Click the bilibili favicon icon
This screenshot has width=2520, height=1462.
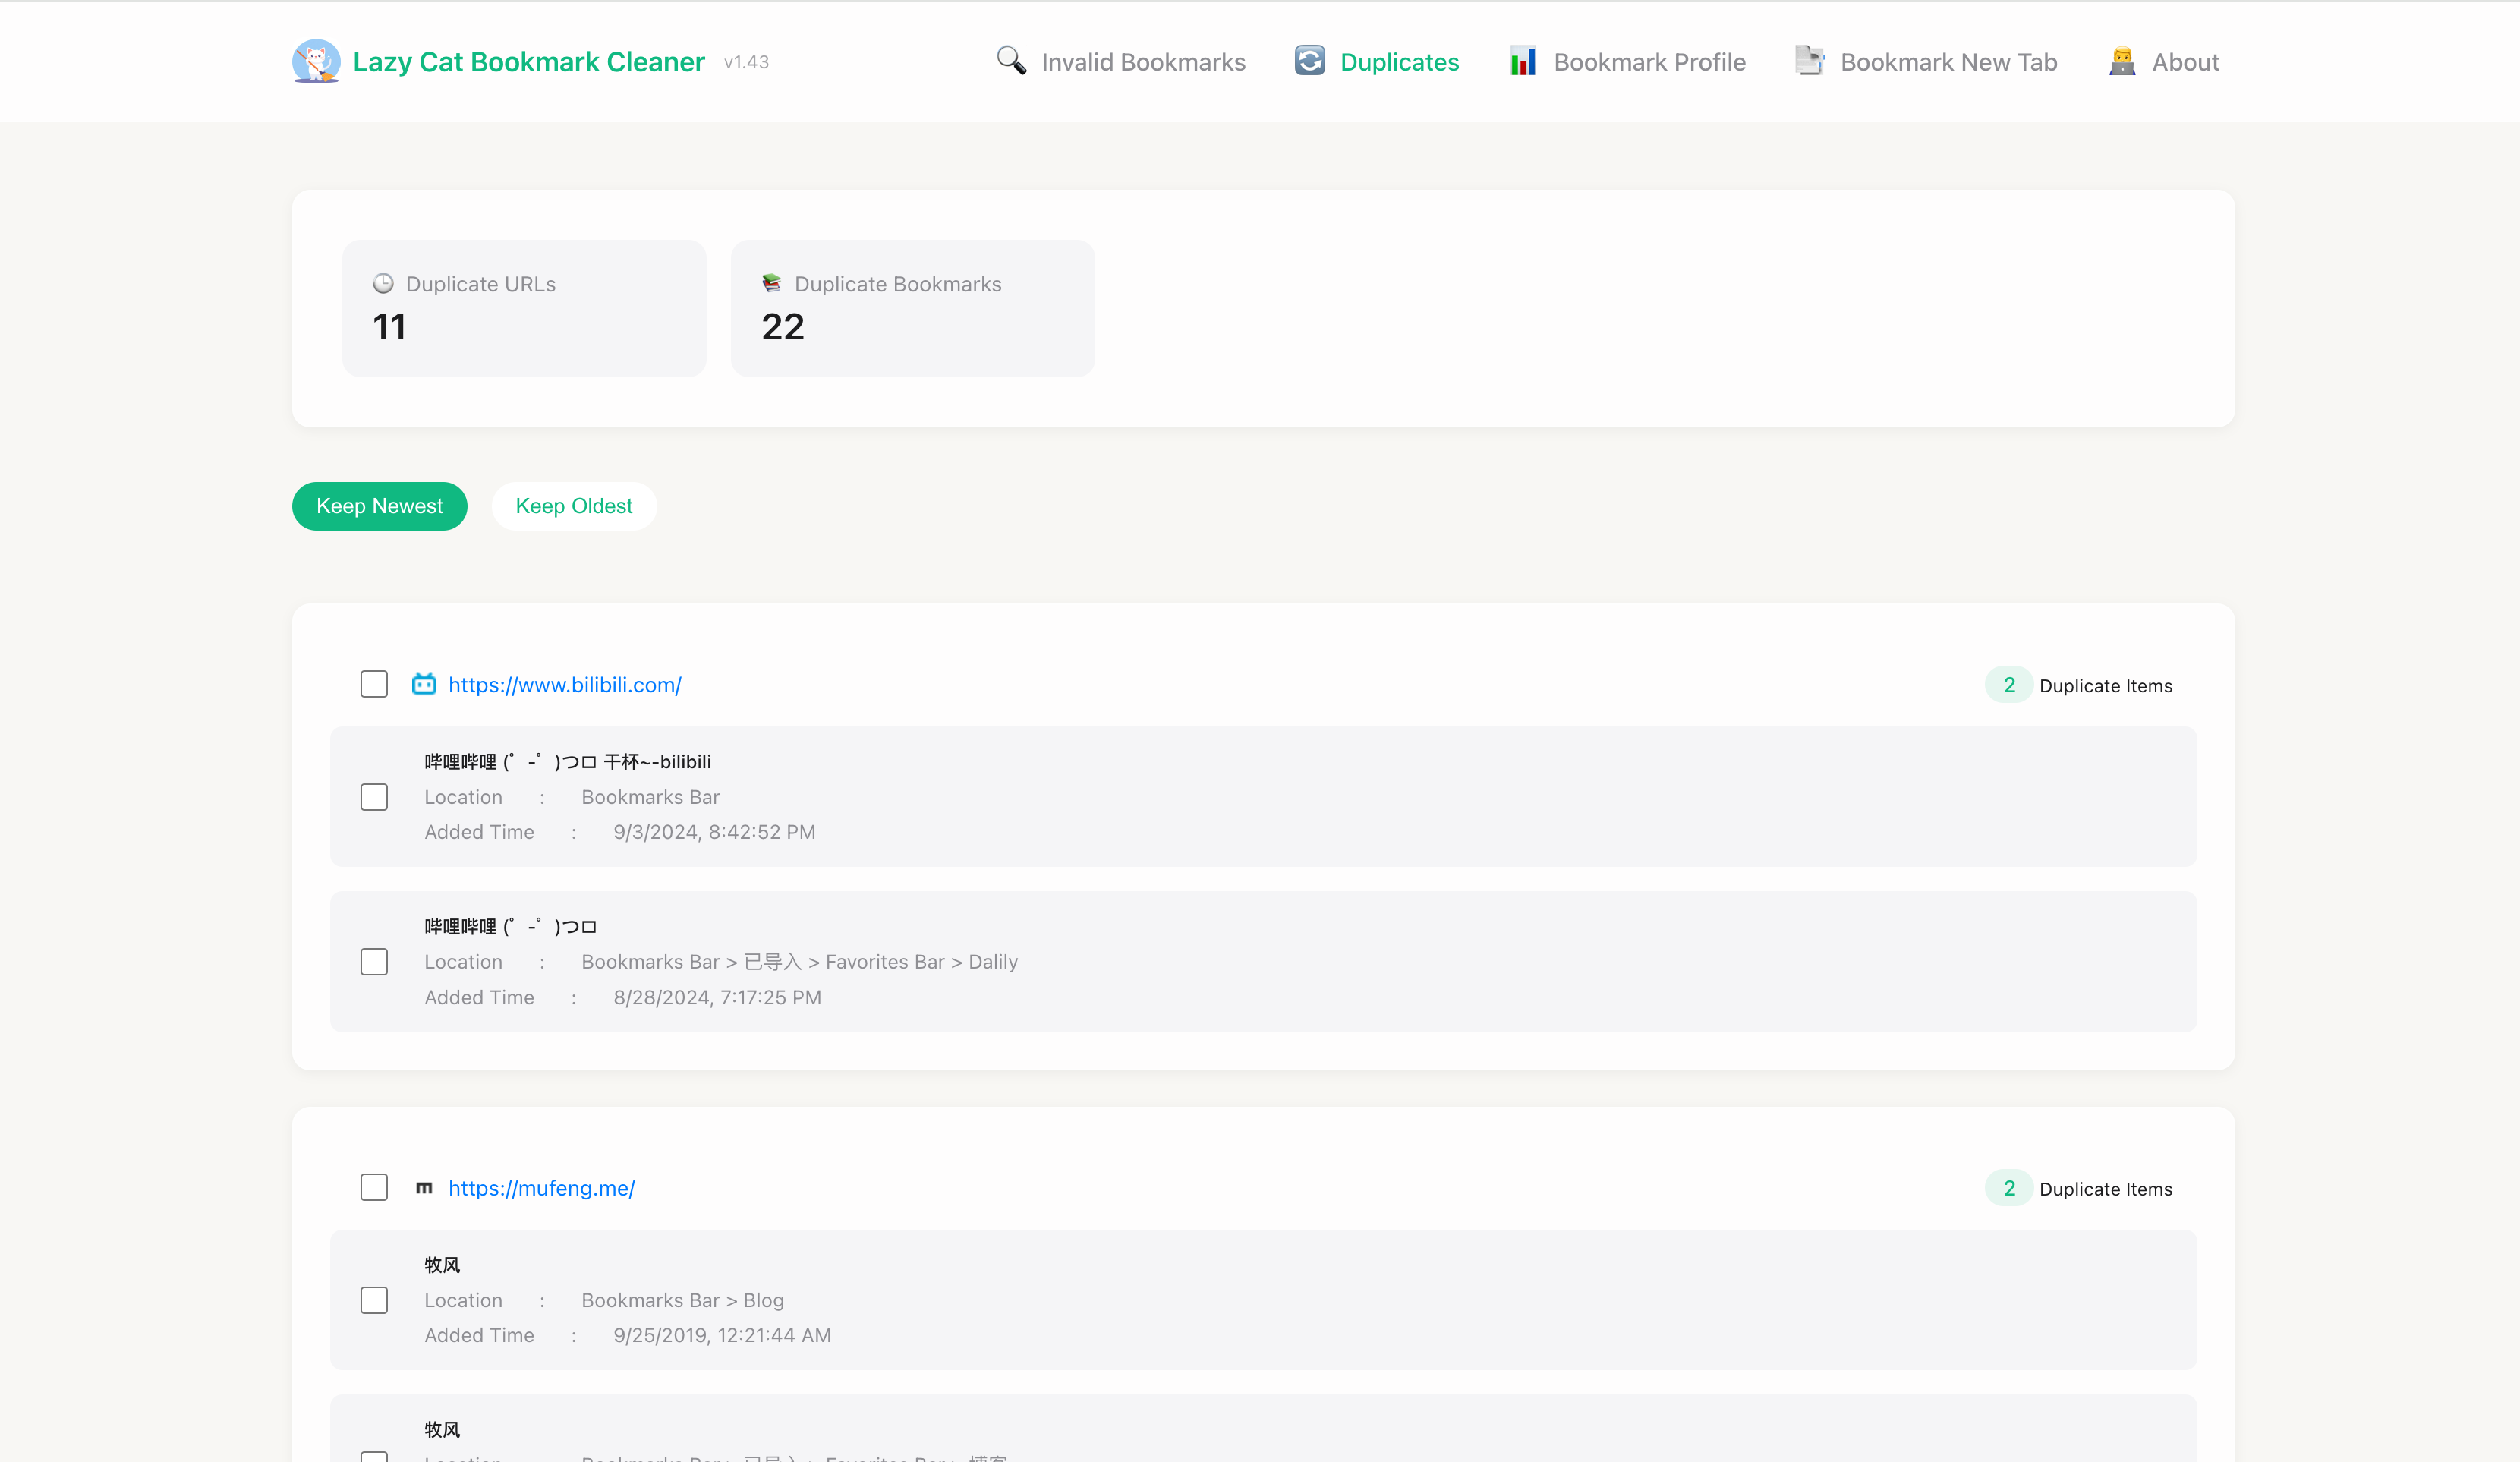click(x=424, y=685)
